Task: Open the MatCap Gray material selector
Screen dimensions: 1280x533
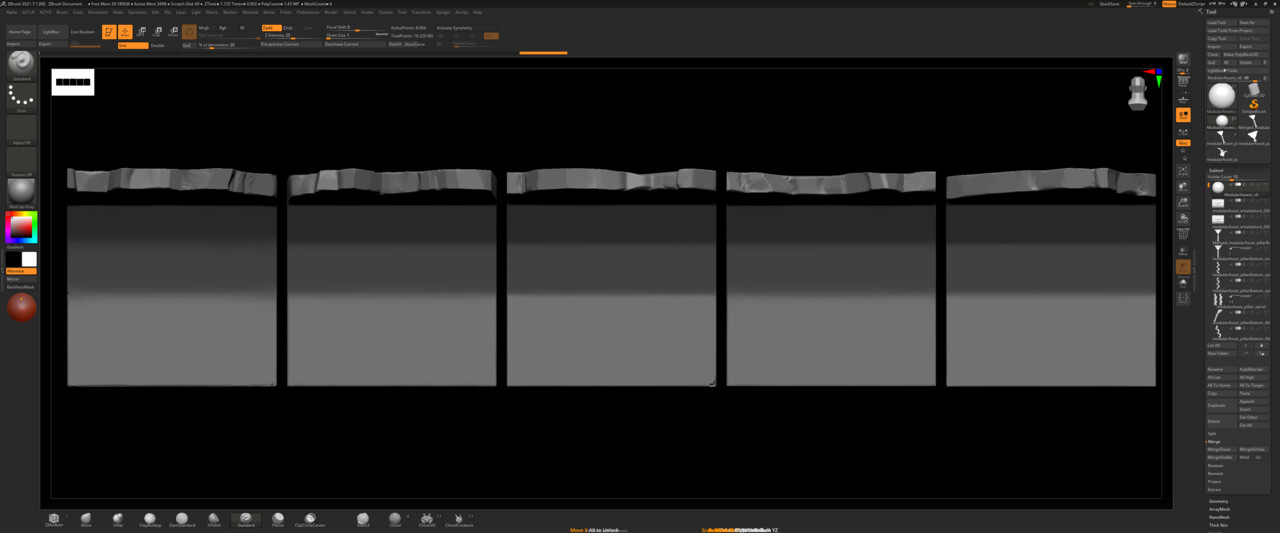Action: [x=21, y=191]
